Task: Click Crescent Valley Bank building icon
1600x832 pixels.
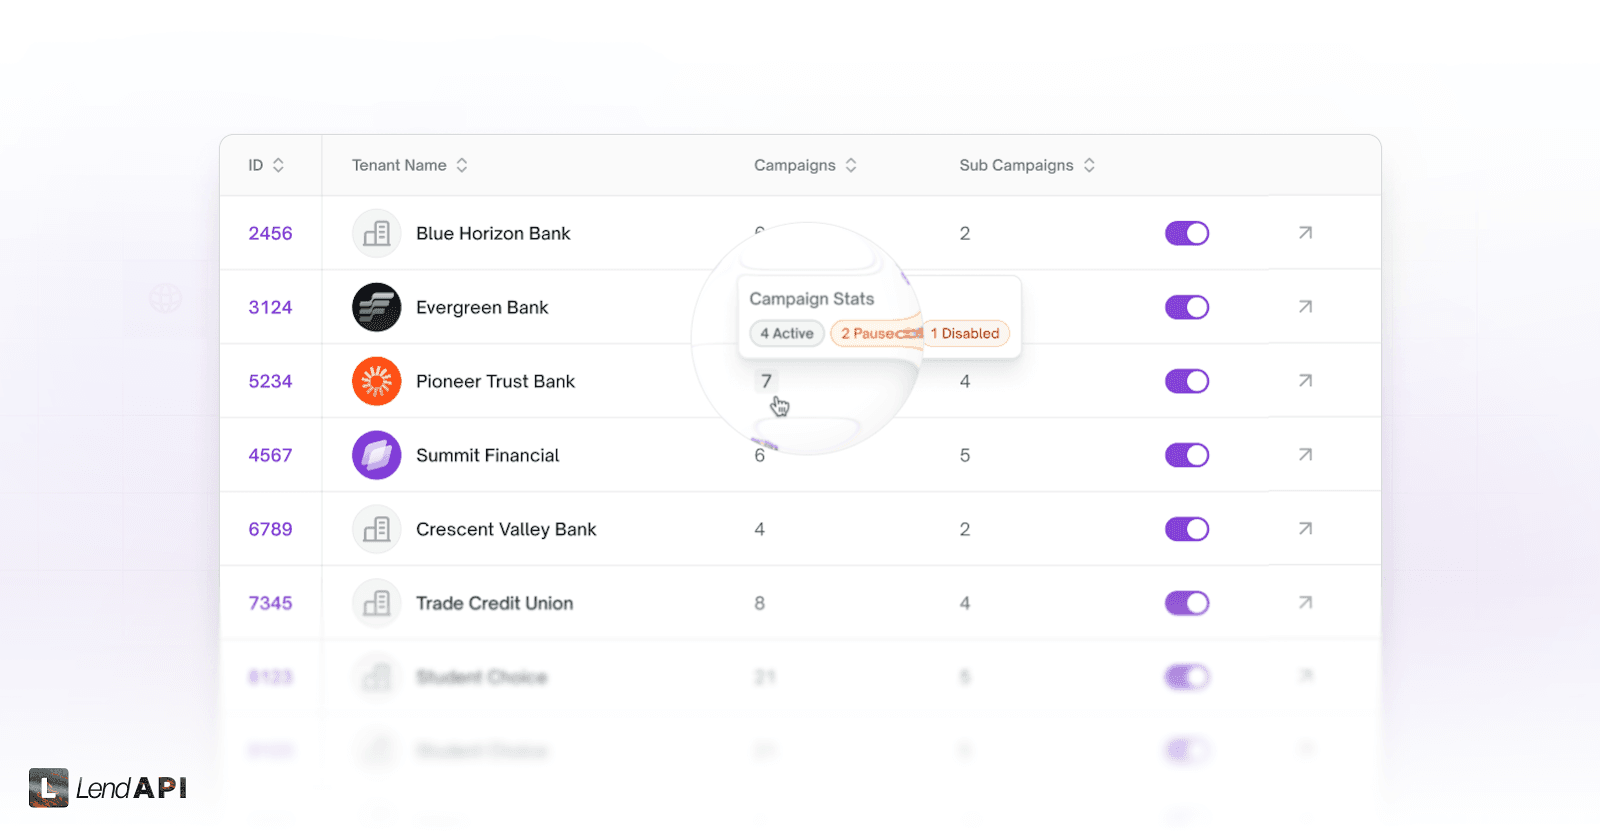Action: click(377, 529)
